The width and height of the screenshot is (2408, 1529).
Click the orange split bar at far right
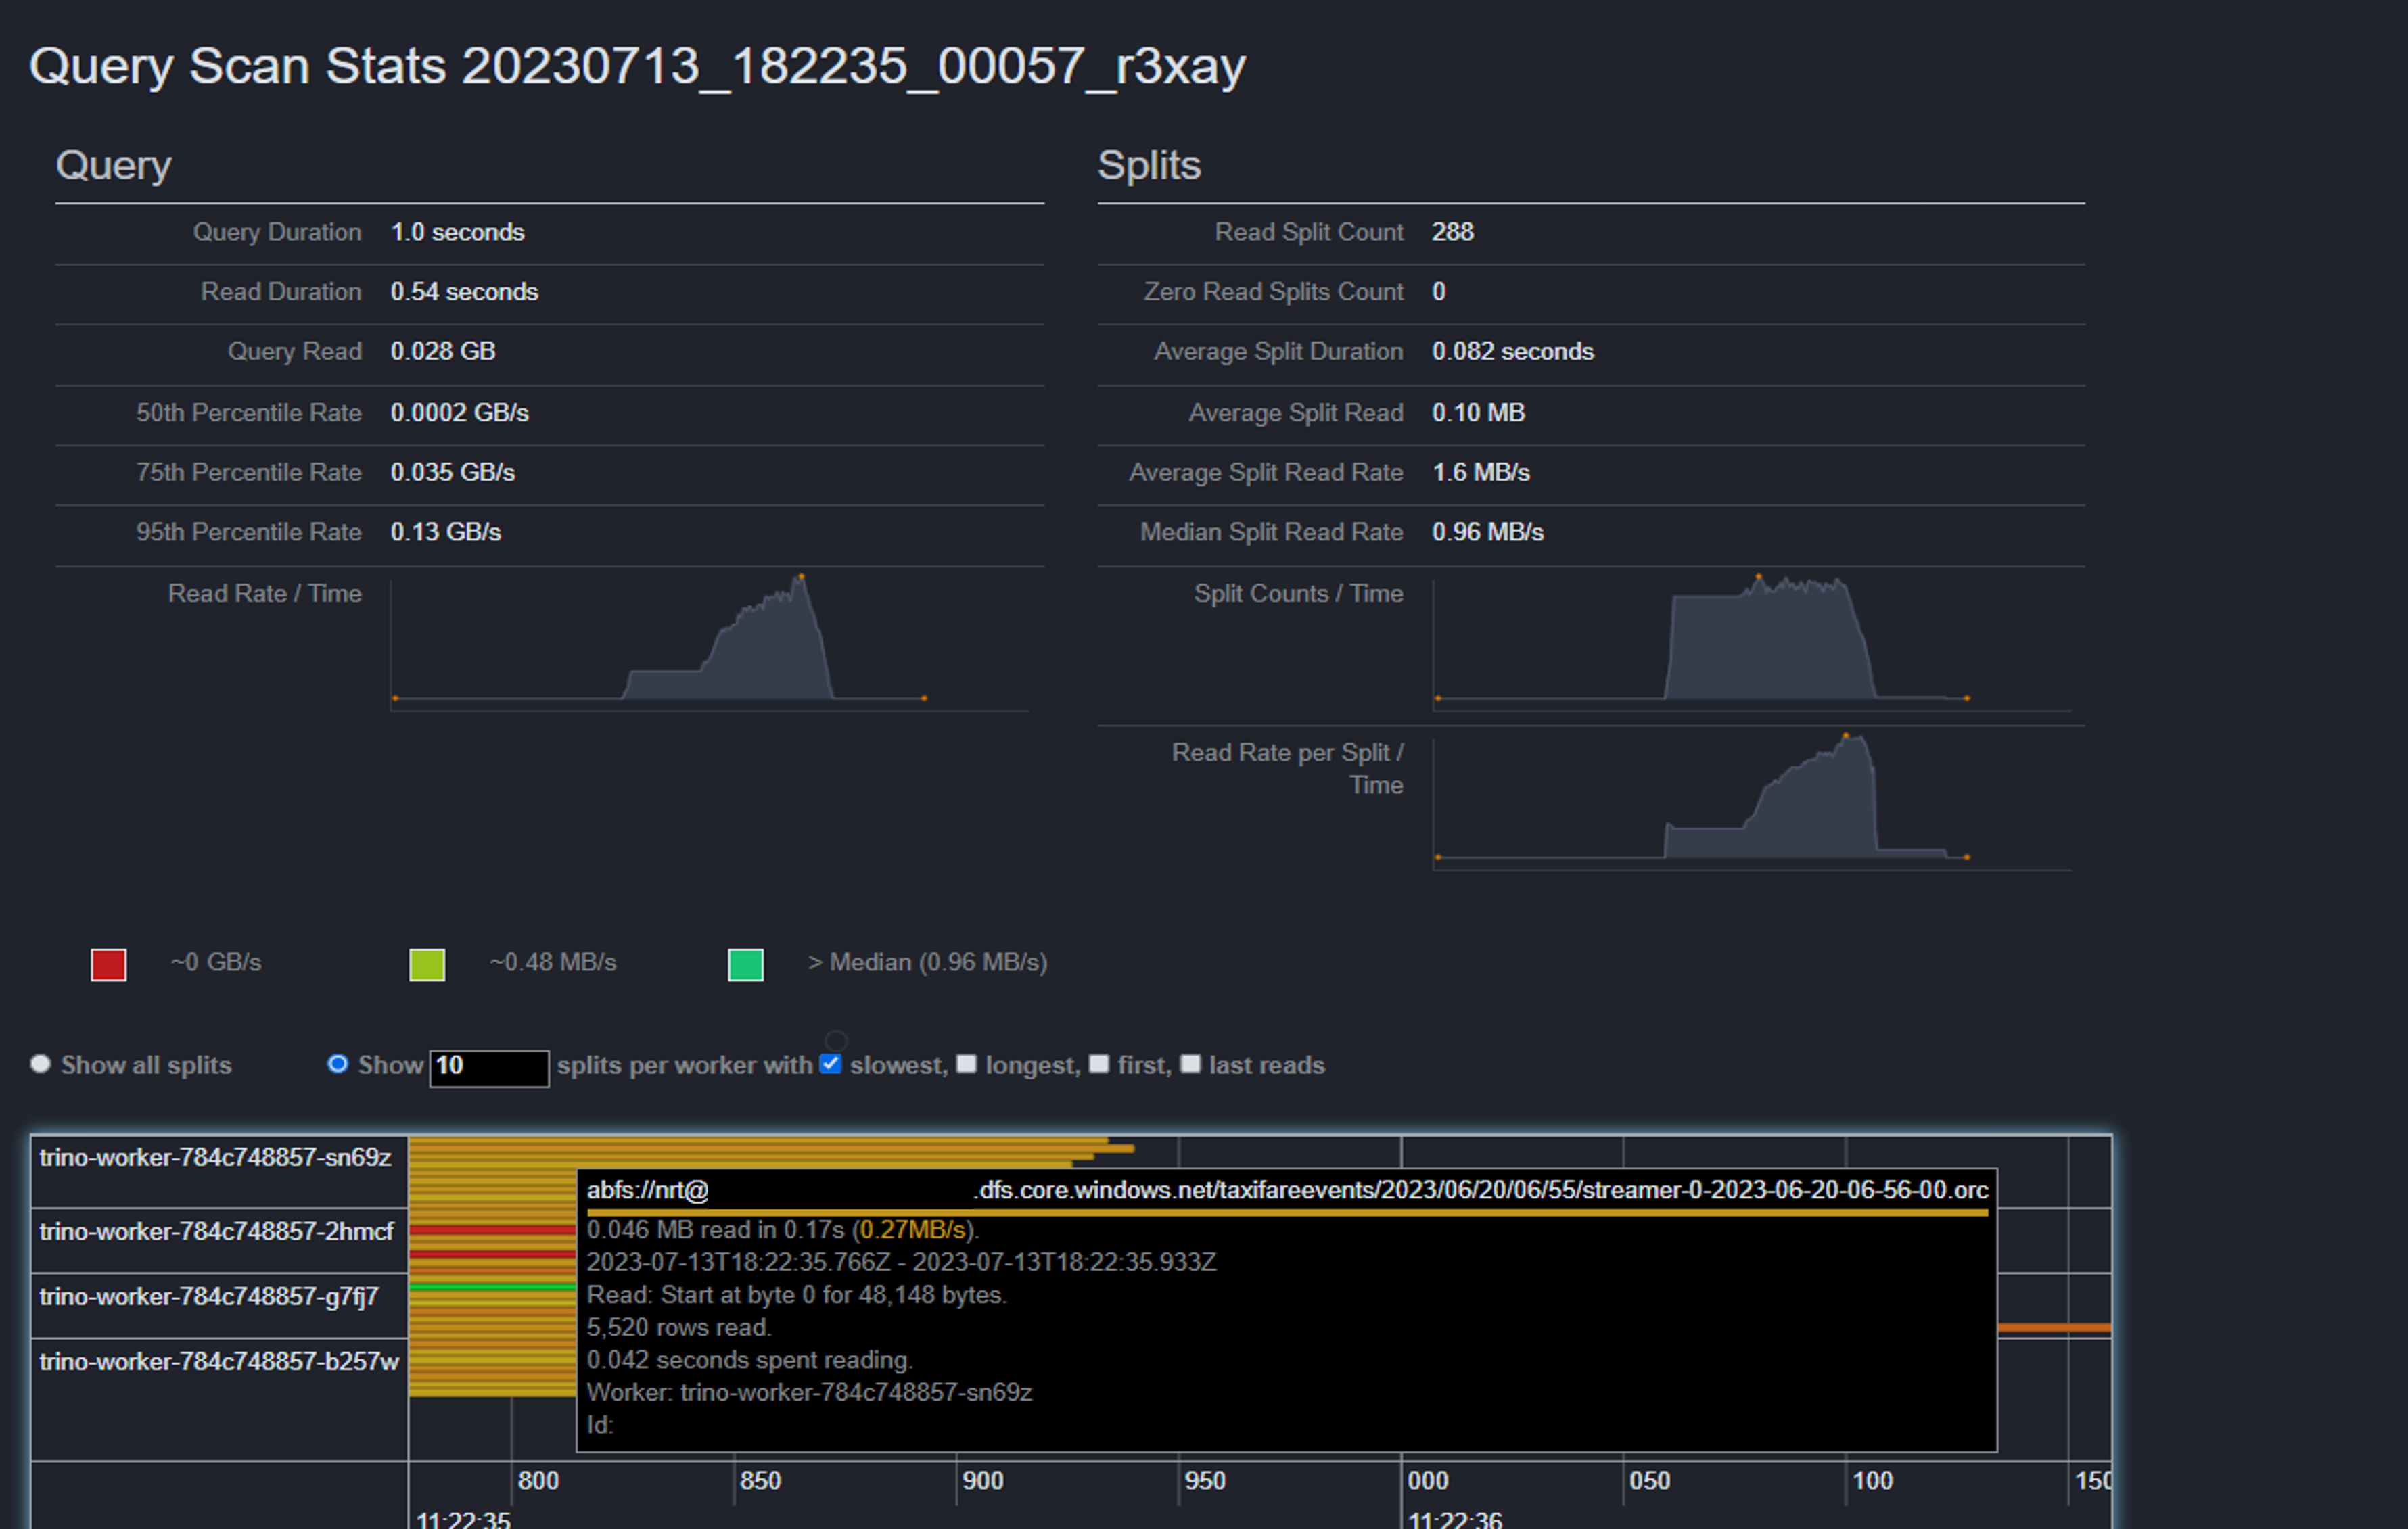click(x=2054, y=1327)
